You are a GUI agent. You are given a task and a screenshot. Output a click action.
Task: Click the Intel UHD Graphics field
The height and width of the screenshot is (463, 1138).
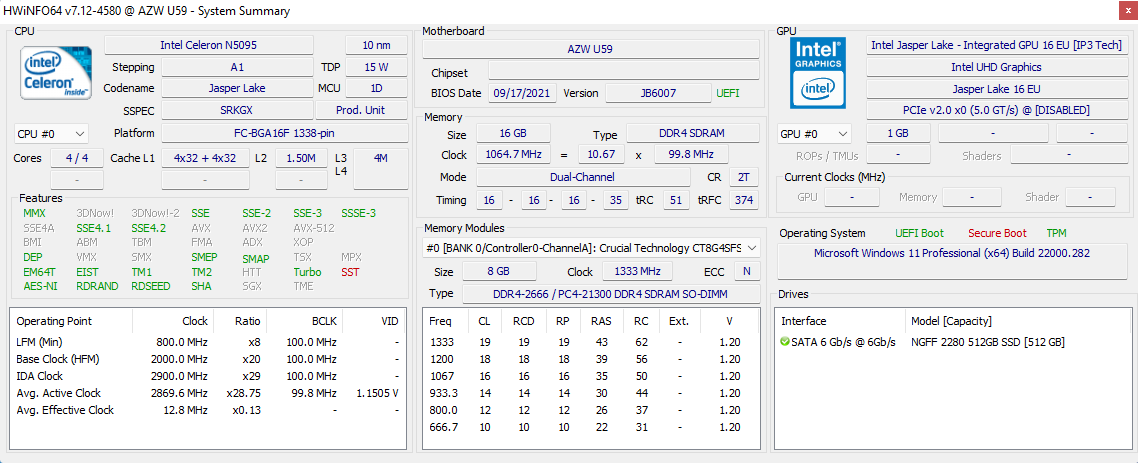(996, 67)
